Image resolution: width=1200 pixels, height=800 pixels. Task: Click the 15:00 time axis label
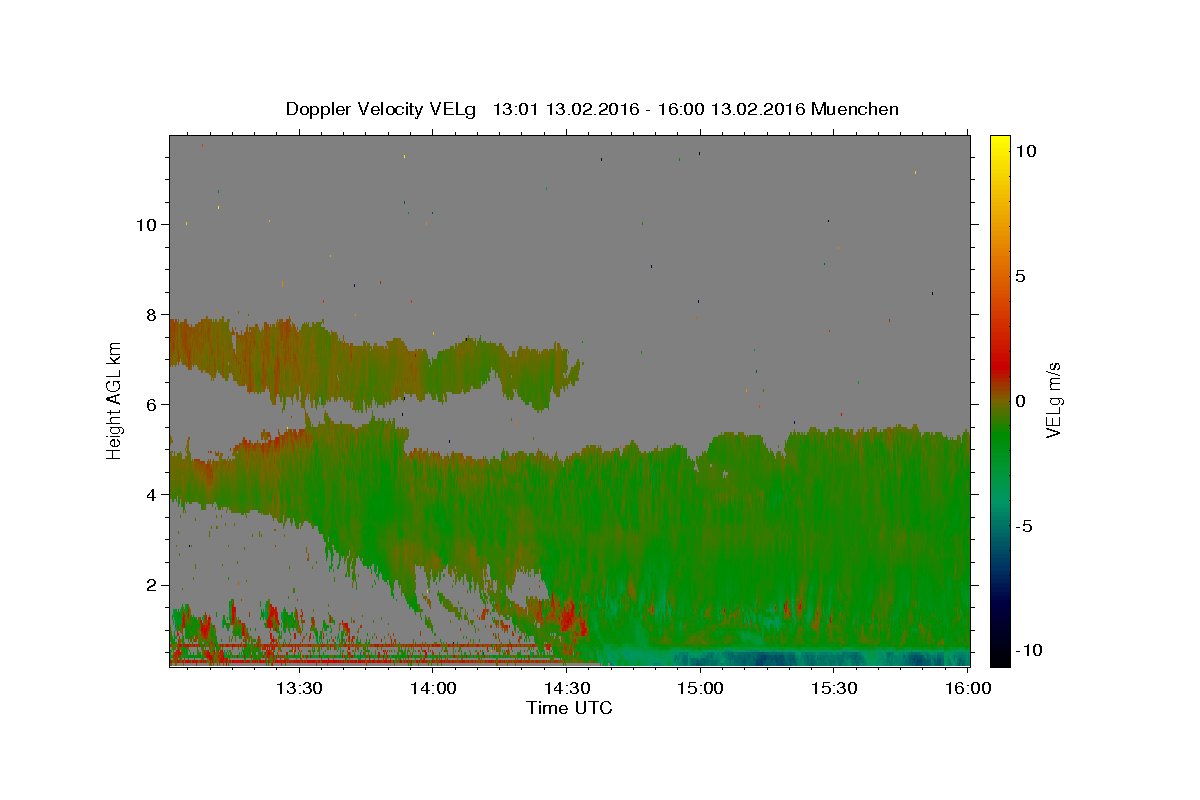[700, 688]
